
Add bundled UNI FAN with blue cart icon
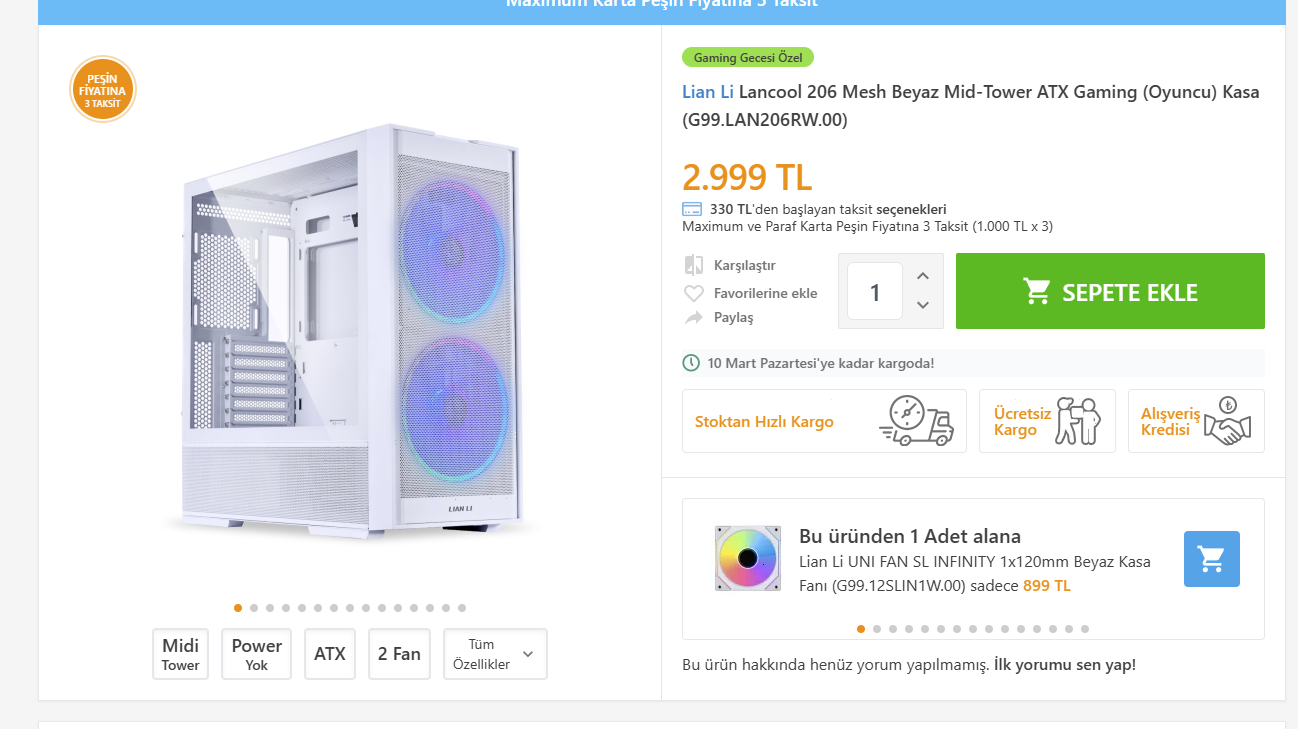[1211, 559]
